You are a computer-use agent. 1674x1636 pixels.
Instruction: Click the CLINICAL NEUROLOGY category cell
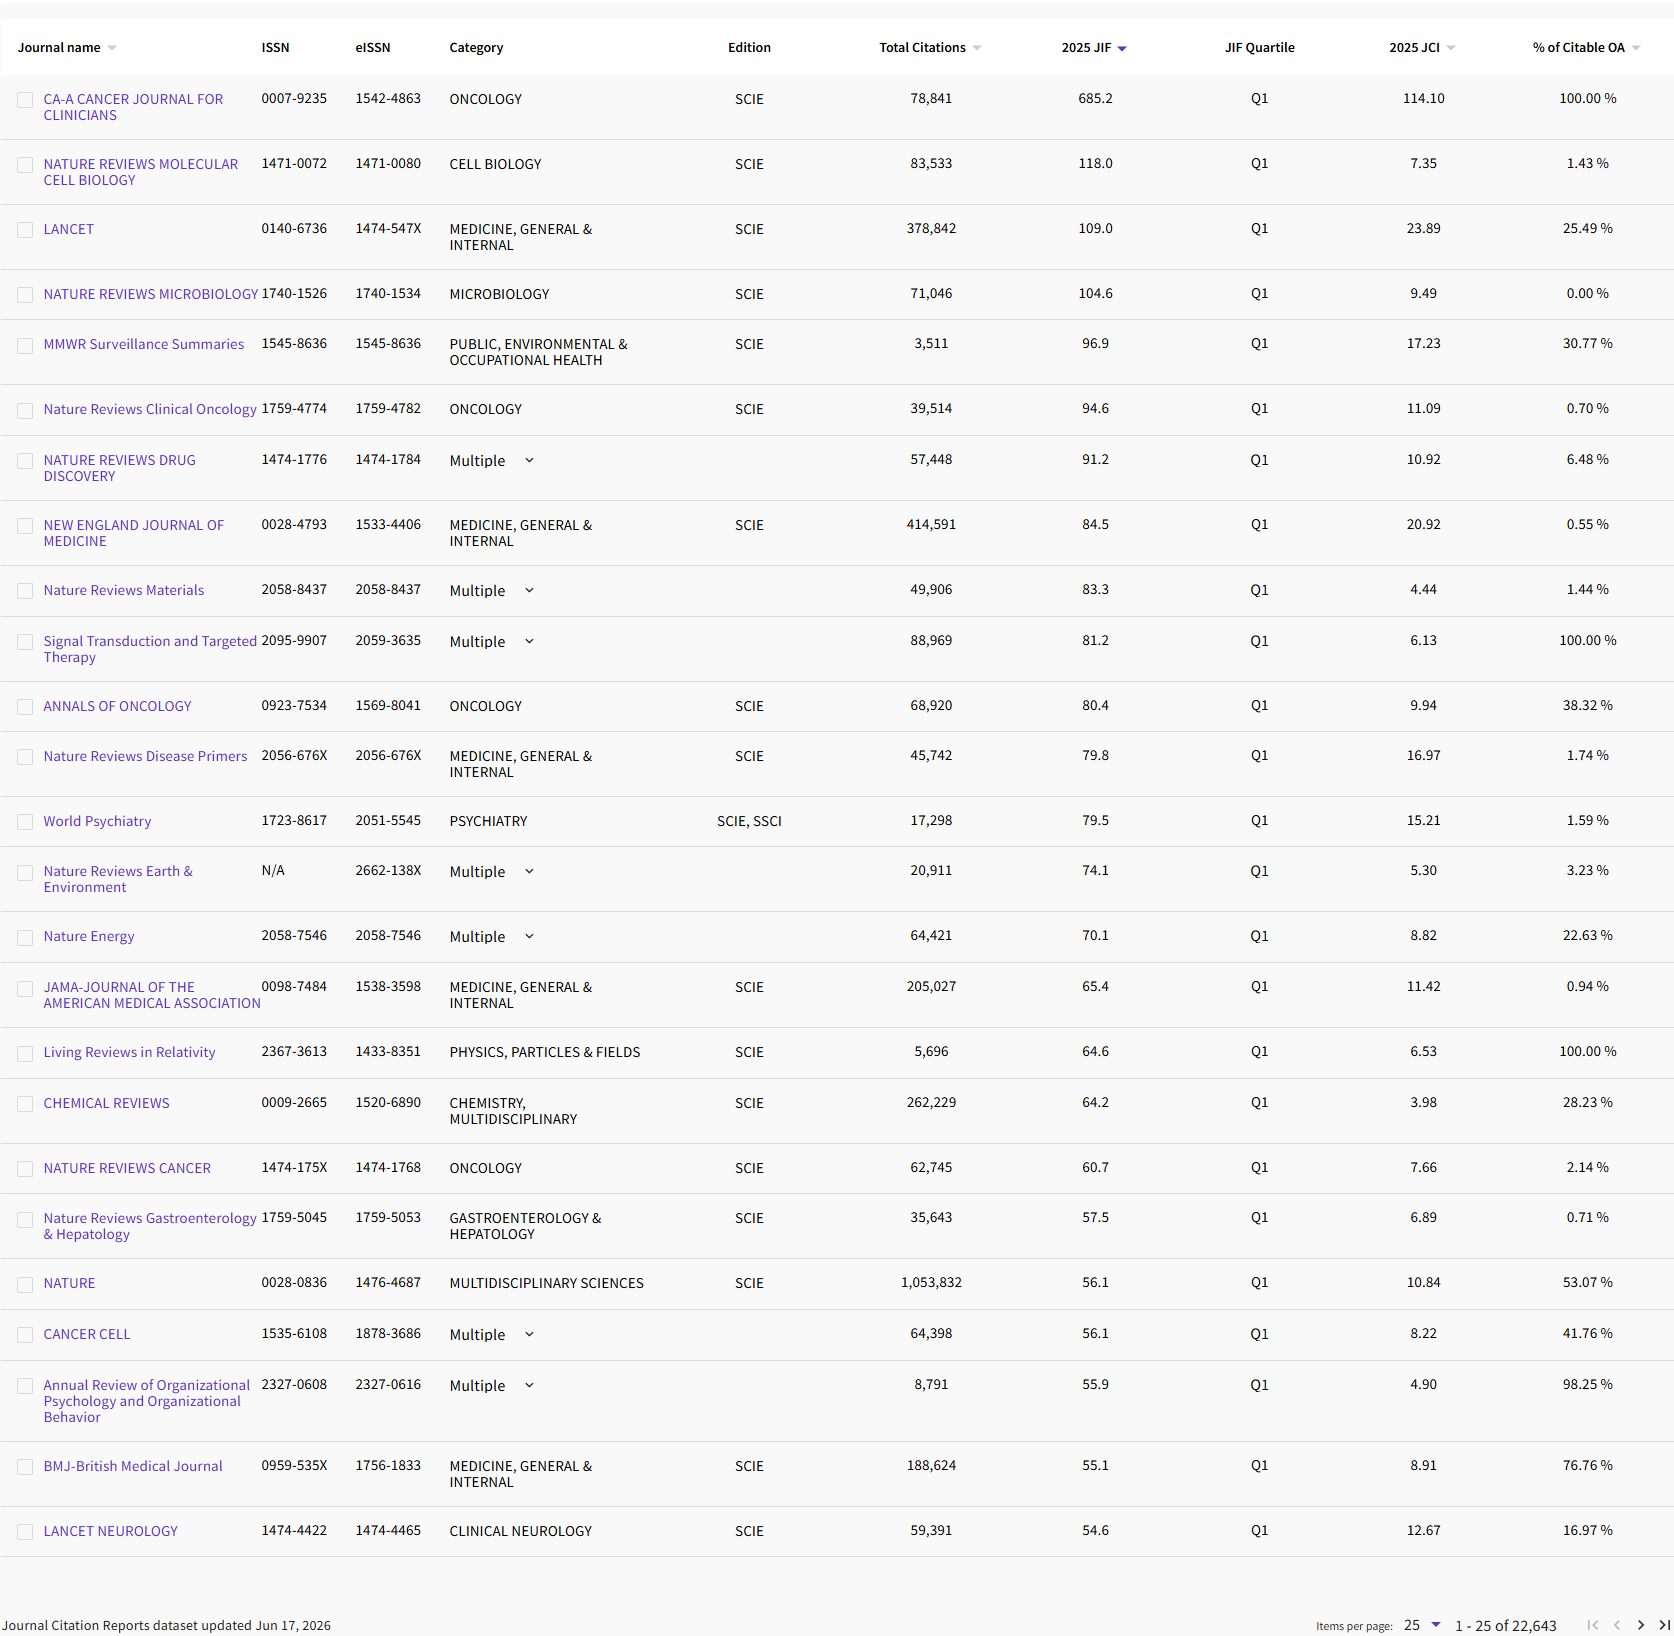520,1532
